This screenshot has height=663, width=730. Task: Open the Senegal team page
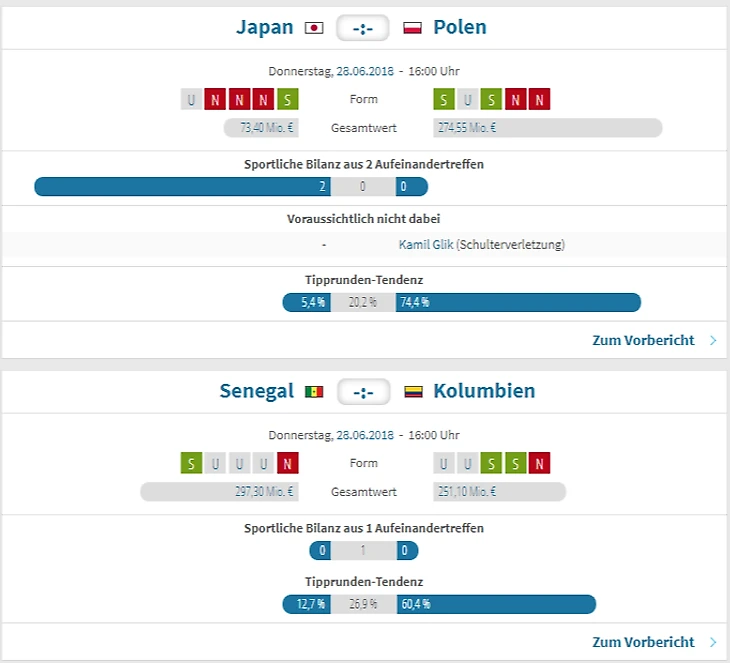257,390
